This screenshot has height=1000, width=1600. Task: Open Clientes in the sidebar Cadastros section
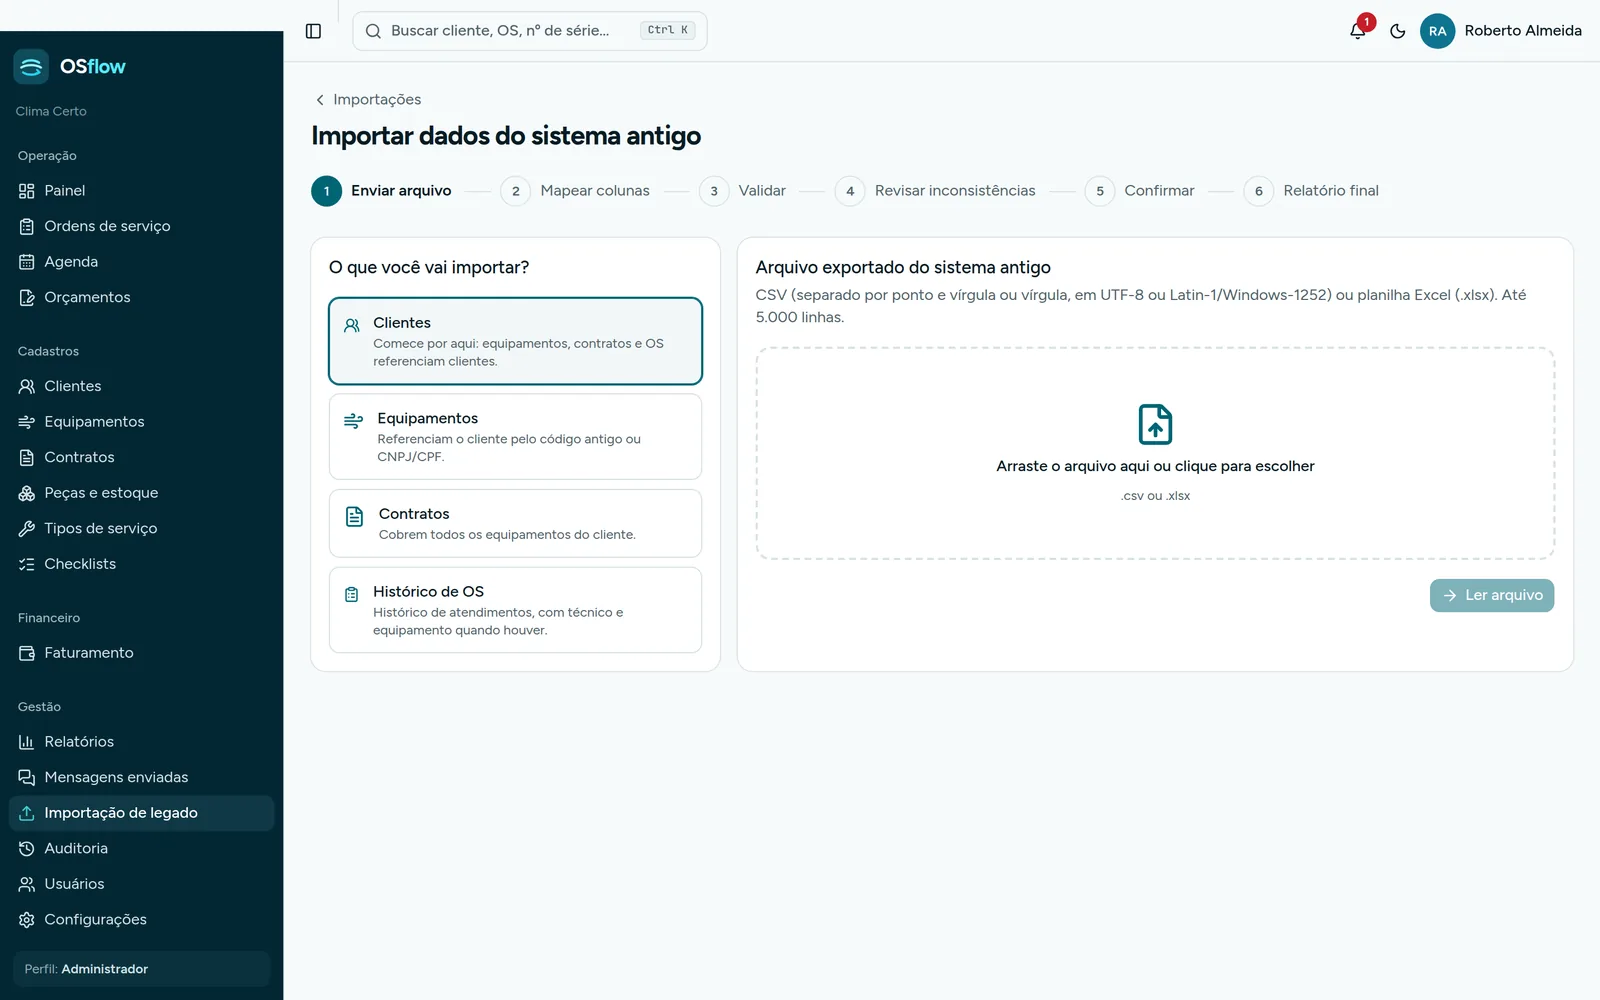(x=141, y=386)
